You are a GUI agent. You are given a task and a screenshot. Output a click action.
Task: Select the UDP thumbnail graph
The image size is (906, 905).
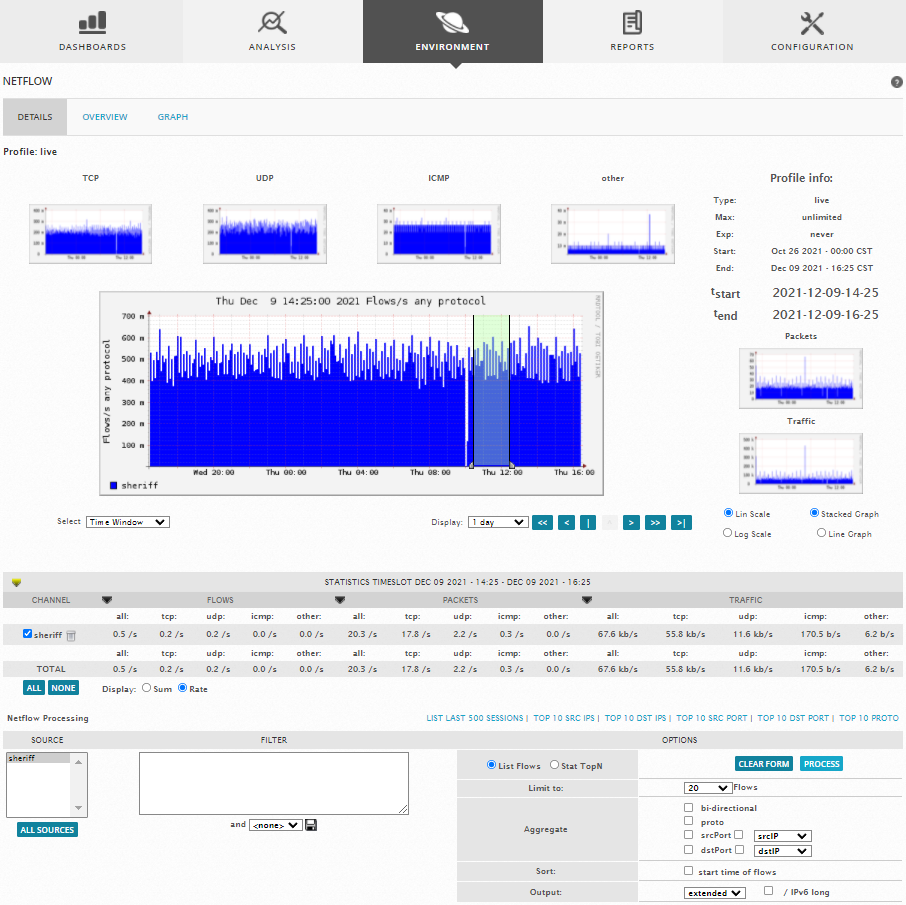pyautogui.click(x=265, y=233)
